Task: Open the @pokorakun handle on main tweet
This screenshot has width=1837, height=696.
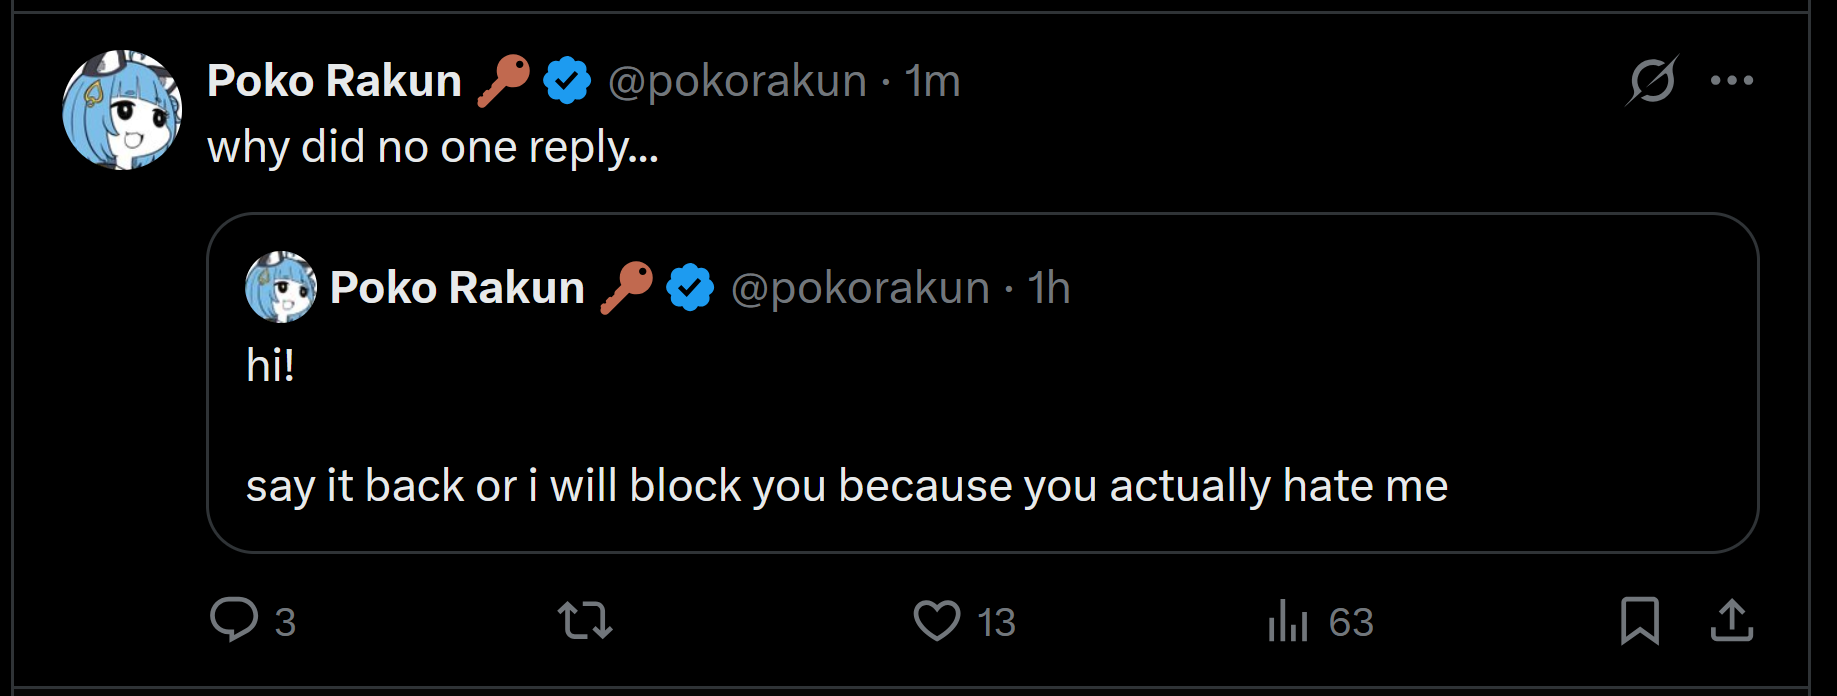Action: click(x=737, y=81)
